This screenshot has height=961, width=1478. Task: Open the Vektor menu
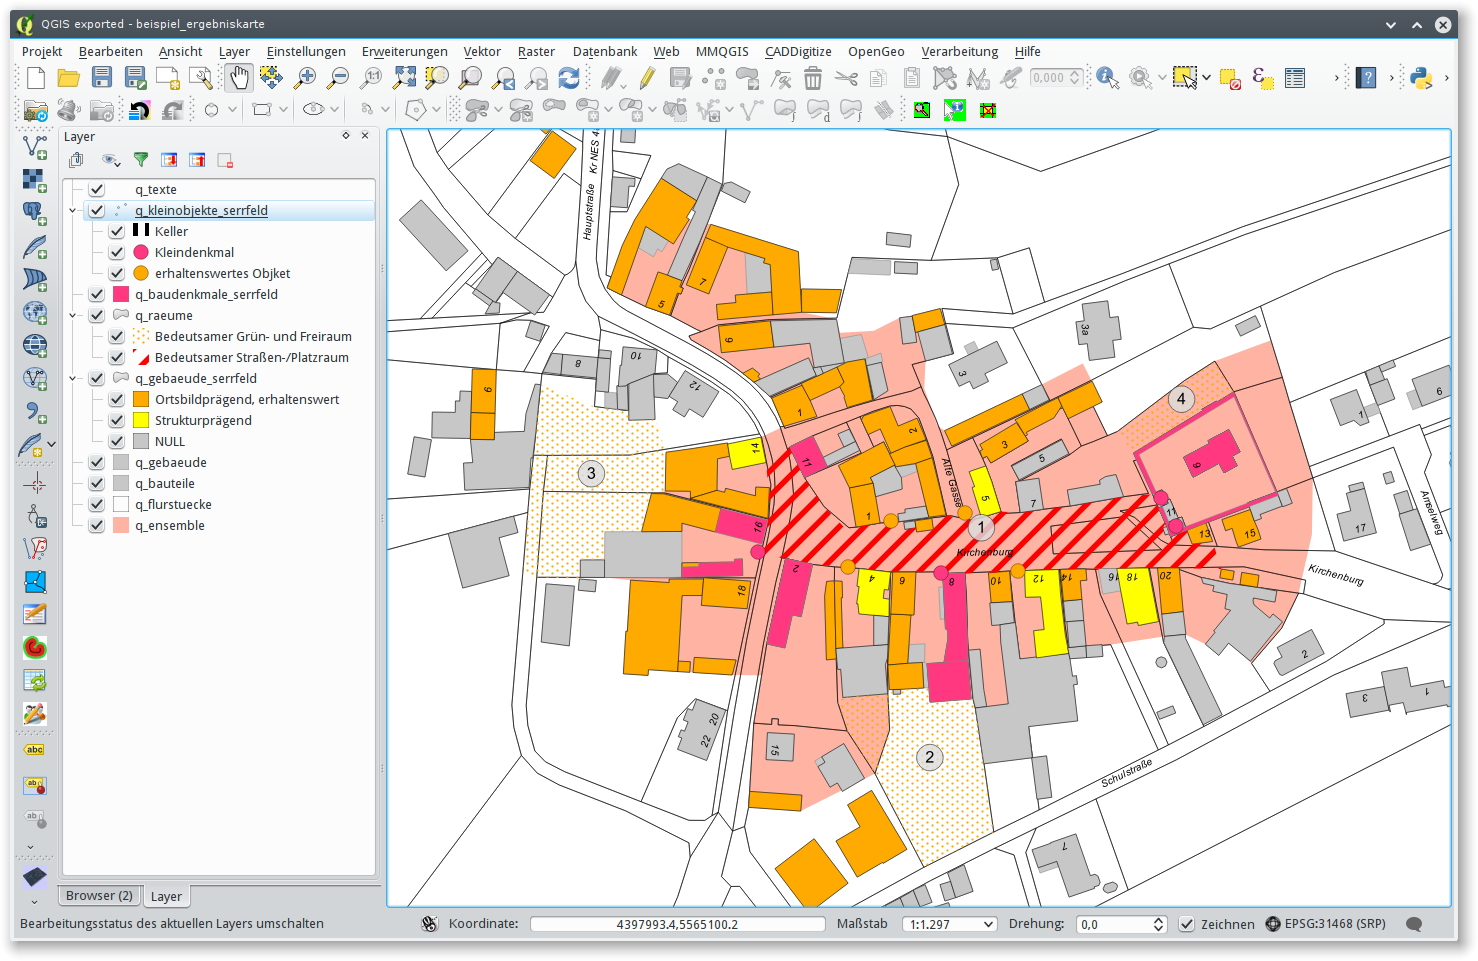tap(481, 51)
